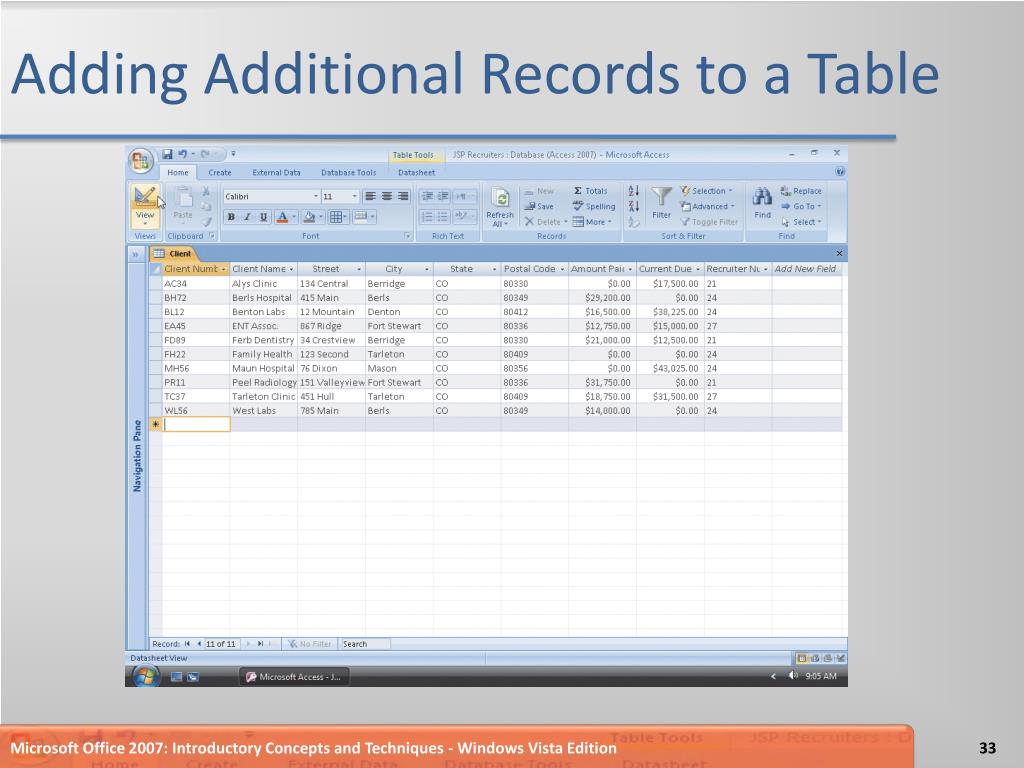Open the font size 11 dropdown
The image size is (1024, 768).
355,197
